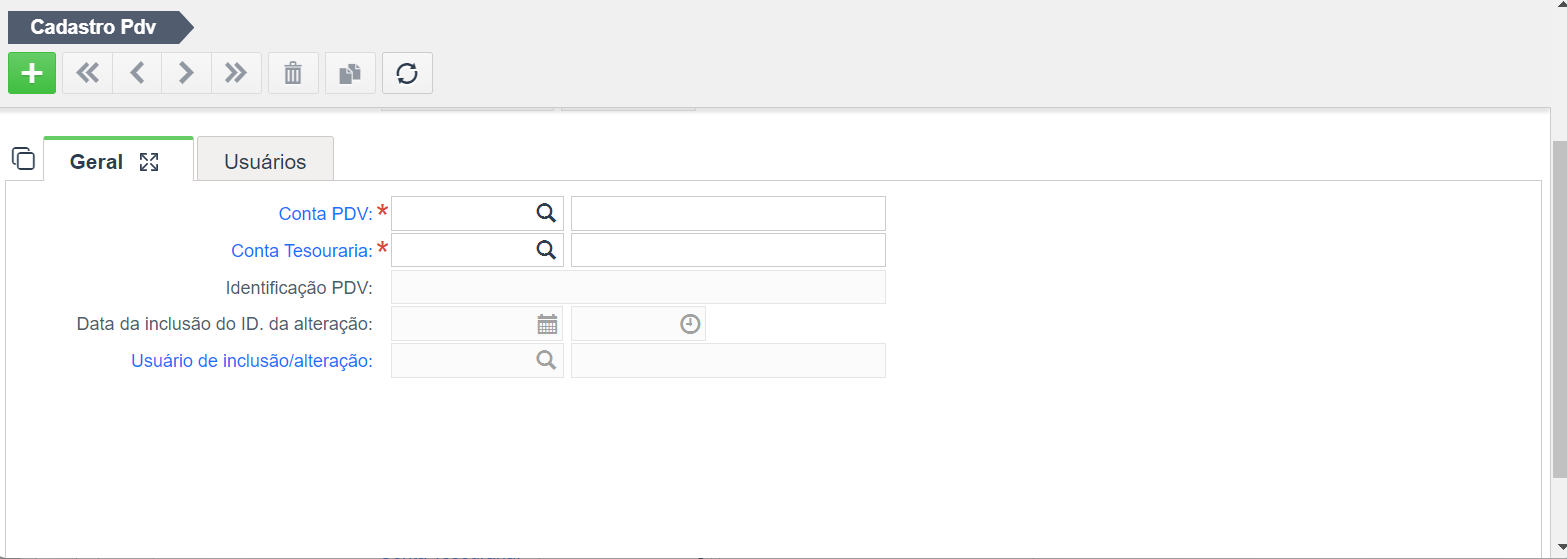Screen dimensions: 1567x559
Task: Delete record with the trash icon
Action: click(293, 73)
